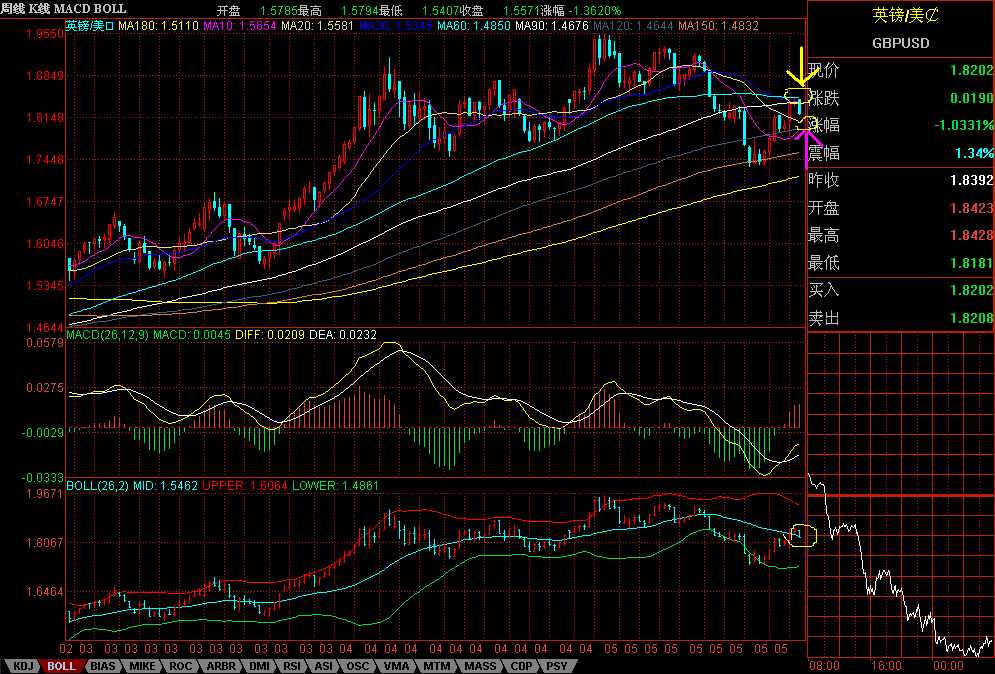Switch to the MIKE indicator tab

point(142,666)
